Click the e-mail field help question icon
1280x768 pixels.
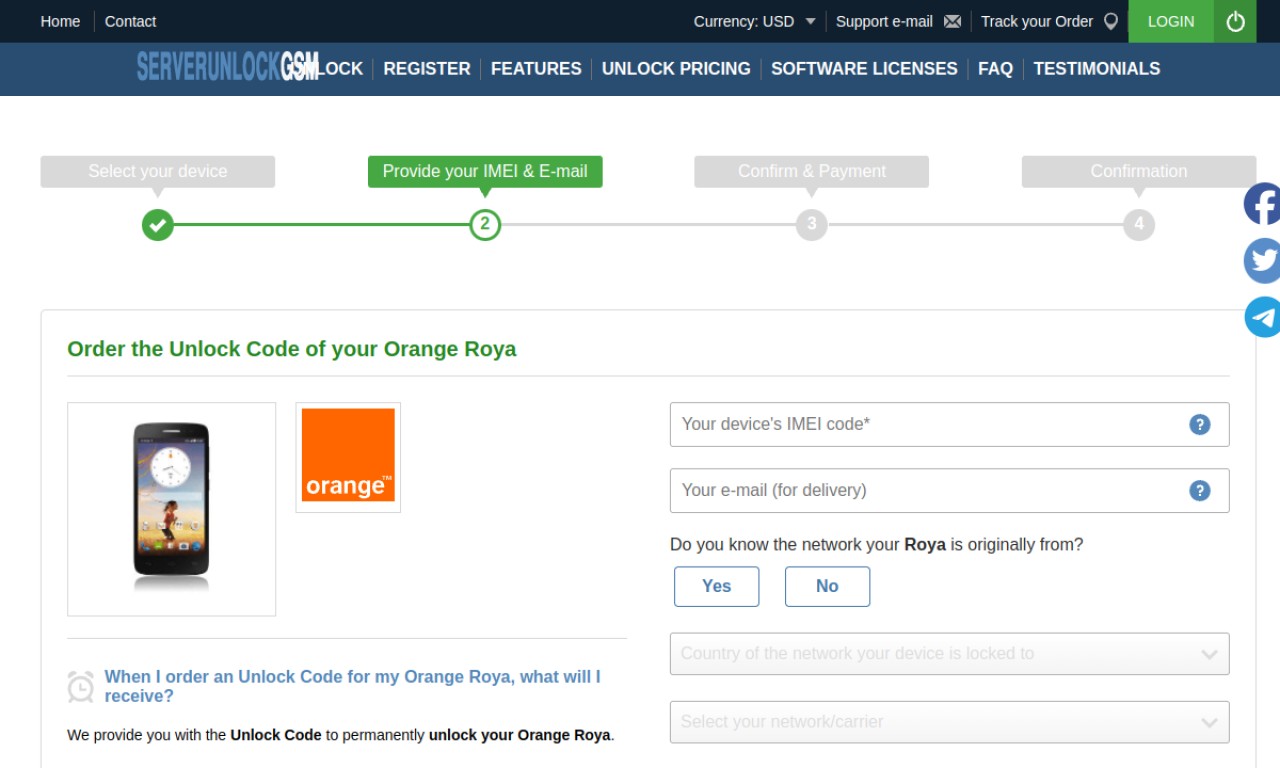pyautogui.click(x=1200, y=490)
